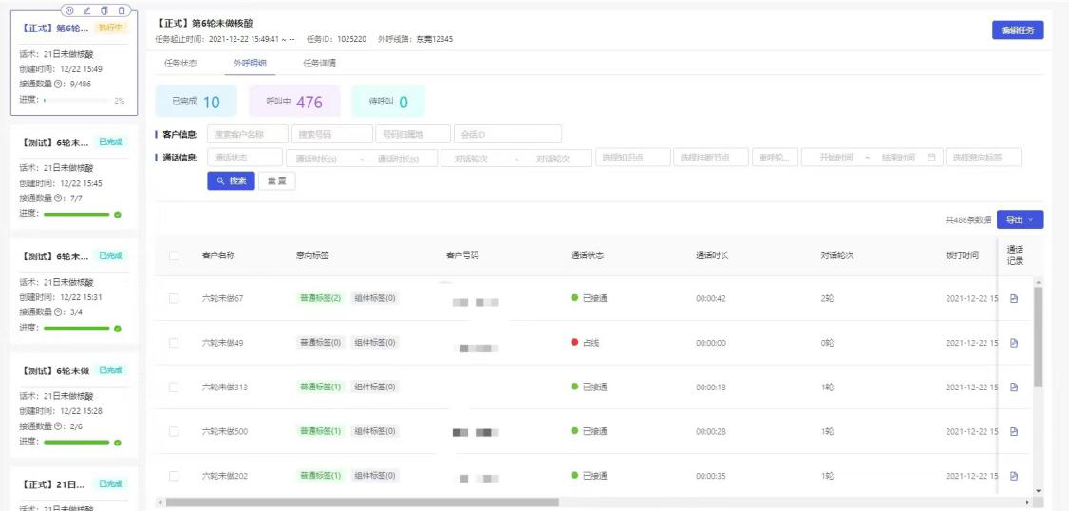Tick the checkbox for row 六轮未做67
Image resolution: width=1069 pixels, height=511 pixels.
tap(174, 299)
